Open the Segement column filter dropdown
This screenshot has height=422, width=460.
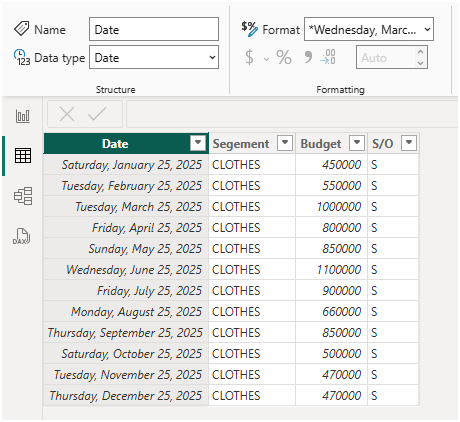point(285,143)
